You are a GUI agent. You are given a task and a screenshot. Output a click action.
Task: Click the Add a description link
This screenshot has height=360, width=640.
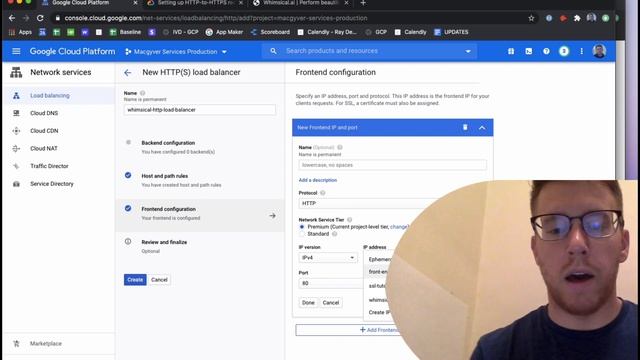point(318,180)
